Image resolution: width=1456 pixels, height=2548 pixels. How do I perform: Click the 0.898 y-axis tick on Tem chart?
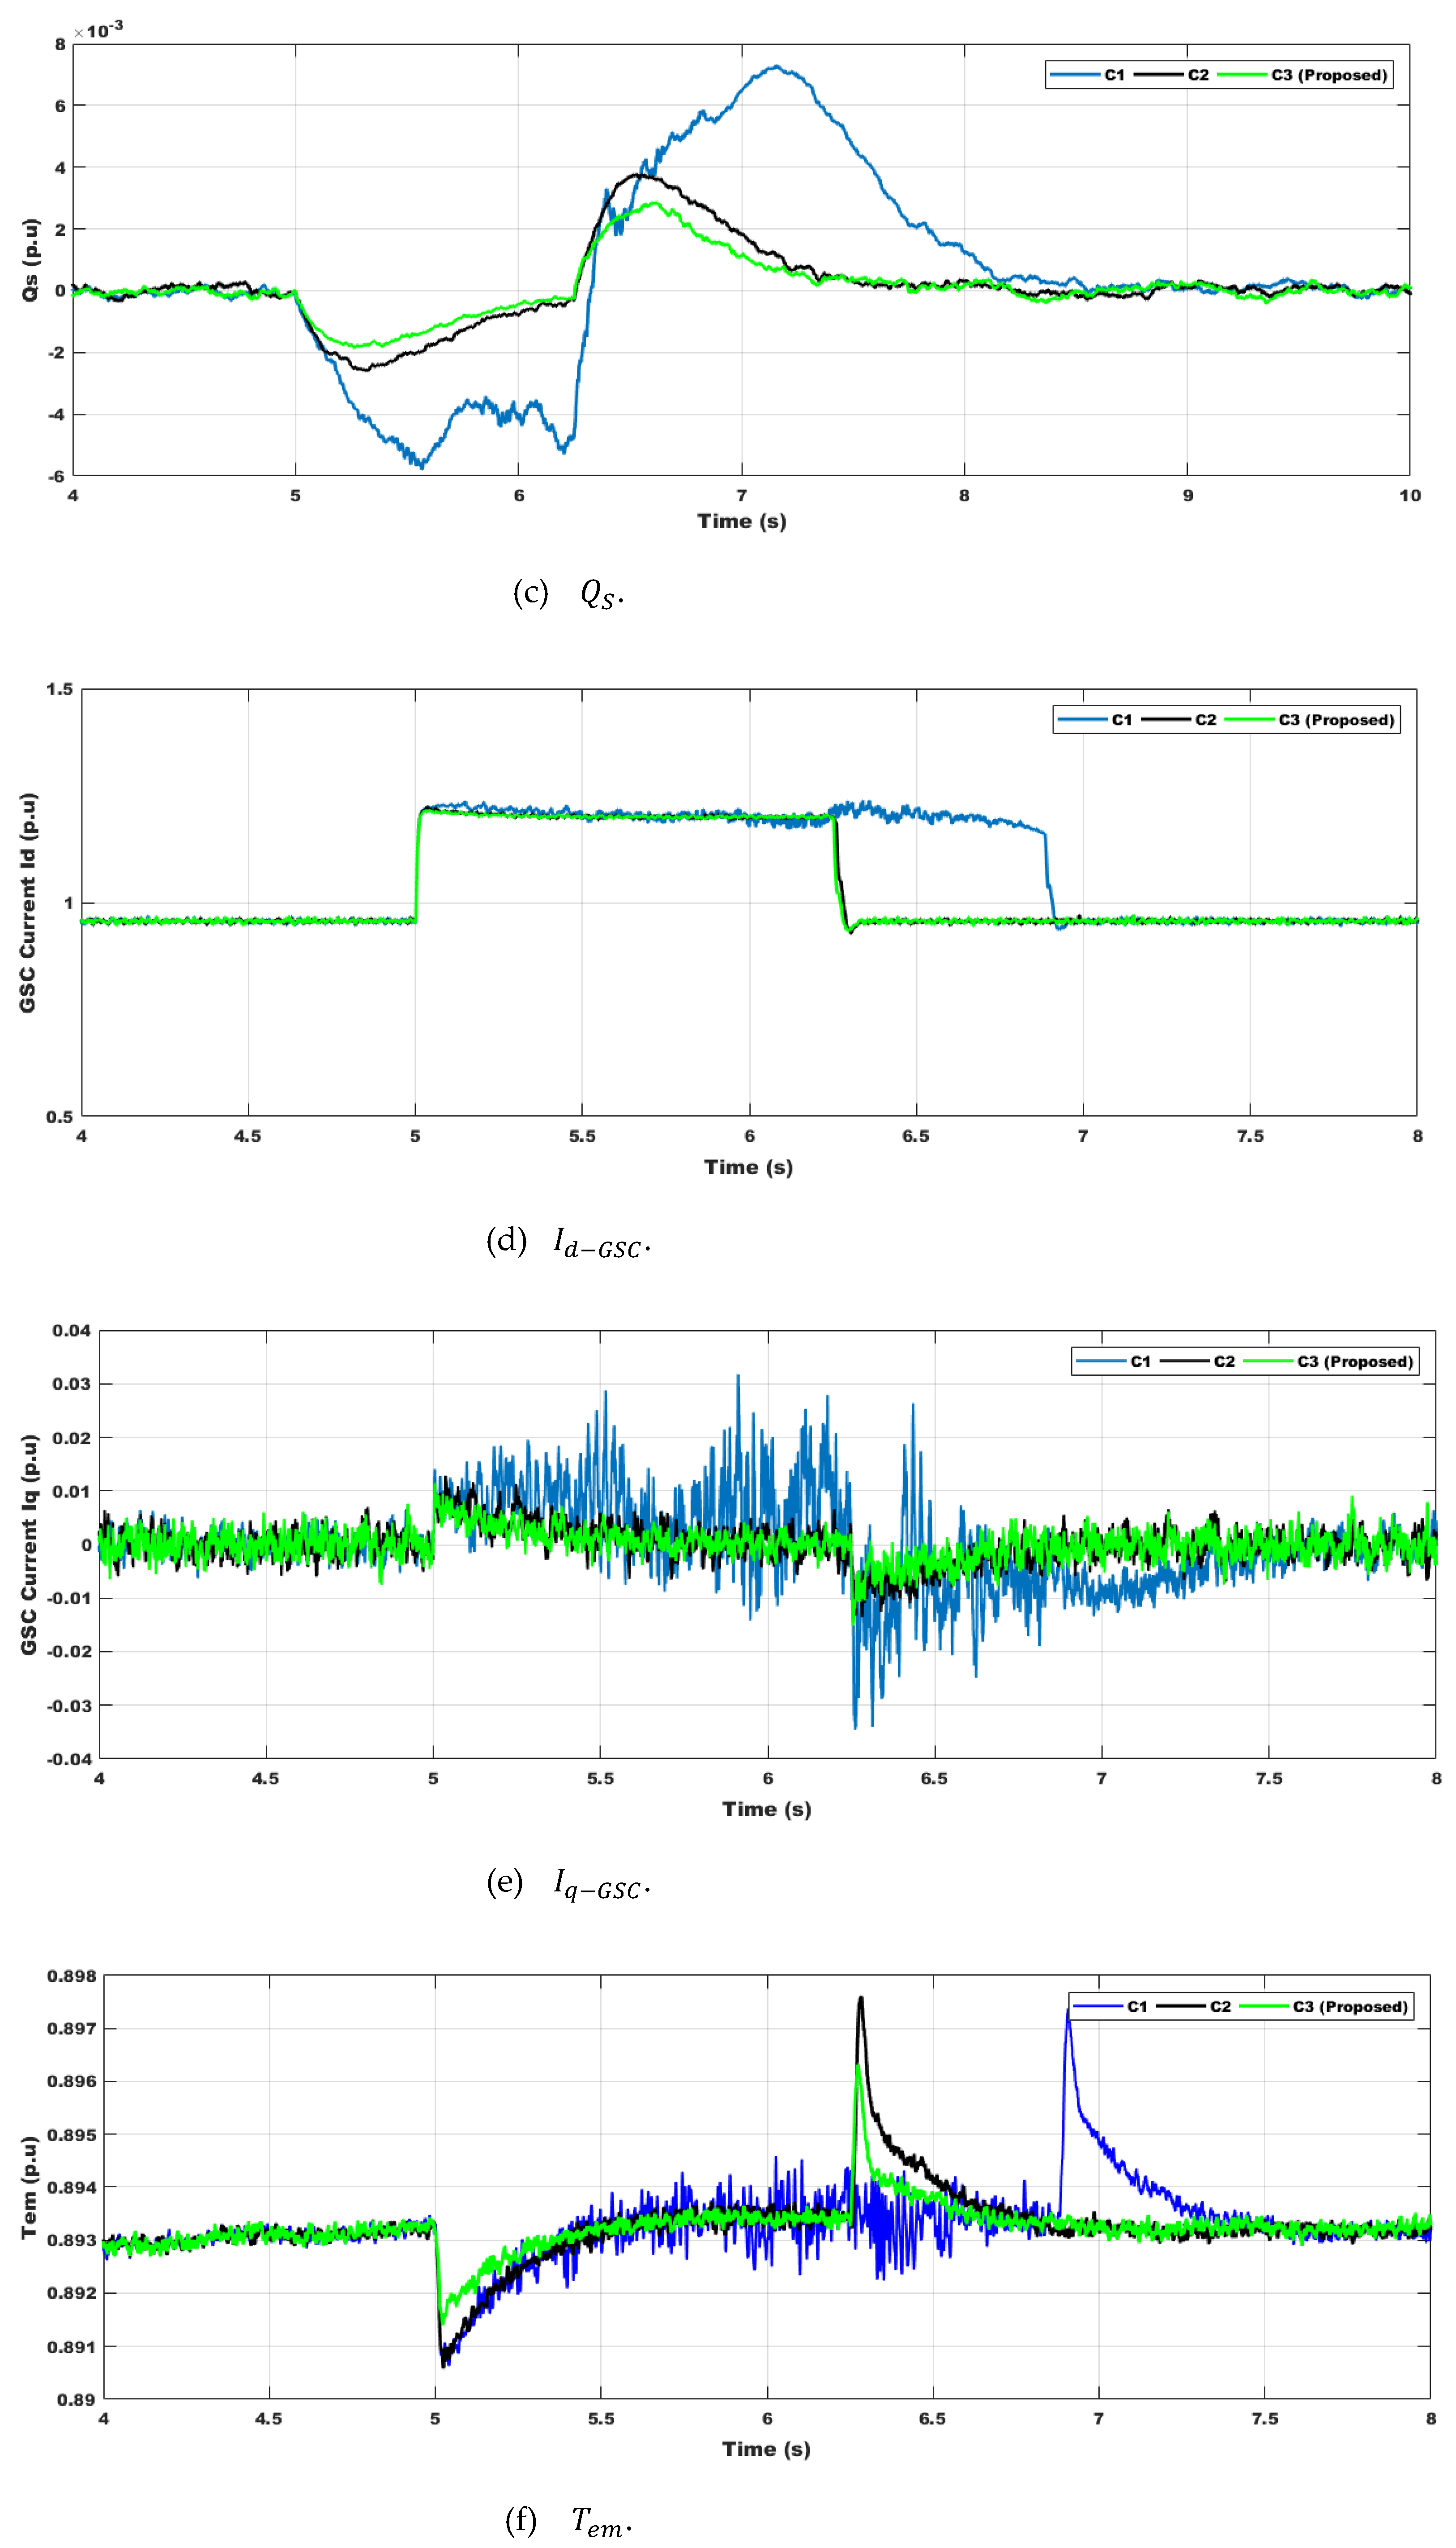(x=72, y=1976)
